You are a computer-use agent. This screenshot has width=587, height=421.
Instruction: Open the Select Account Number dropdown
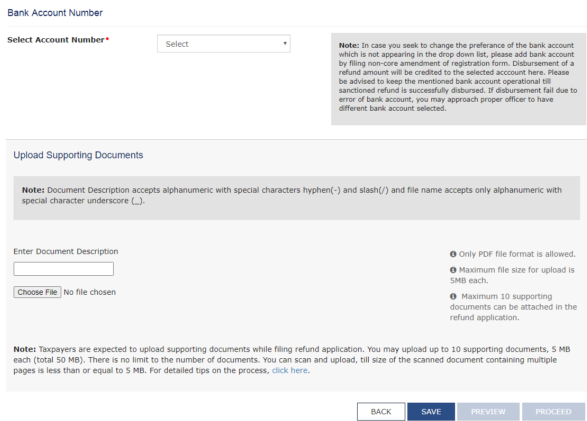(223, 44)
